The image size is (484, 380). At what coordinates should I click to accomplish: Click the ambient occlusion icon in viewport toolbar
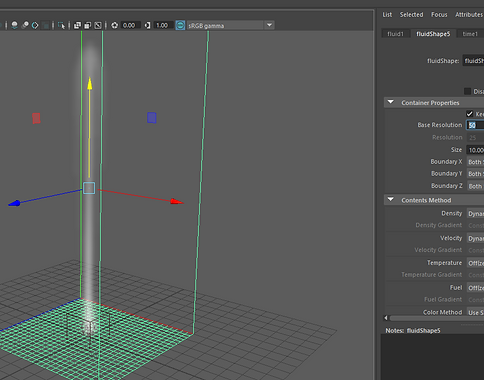[25, 25]
